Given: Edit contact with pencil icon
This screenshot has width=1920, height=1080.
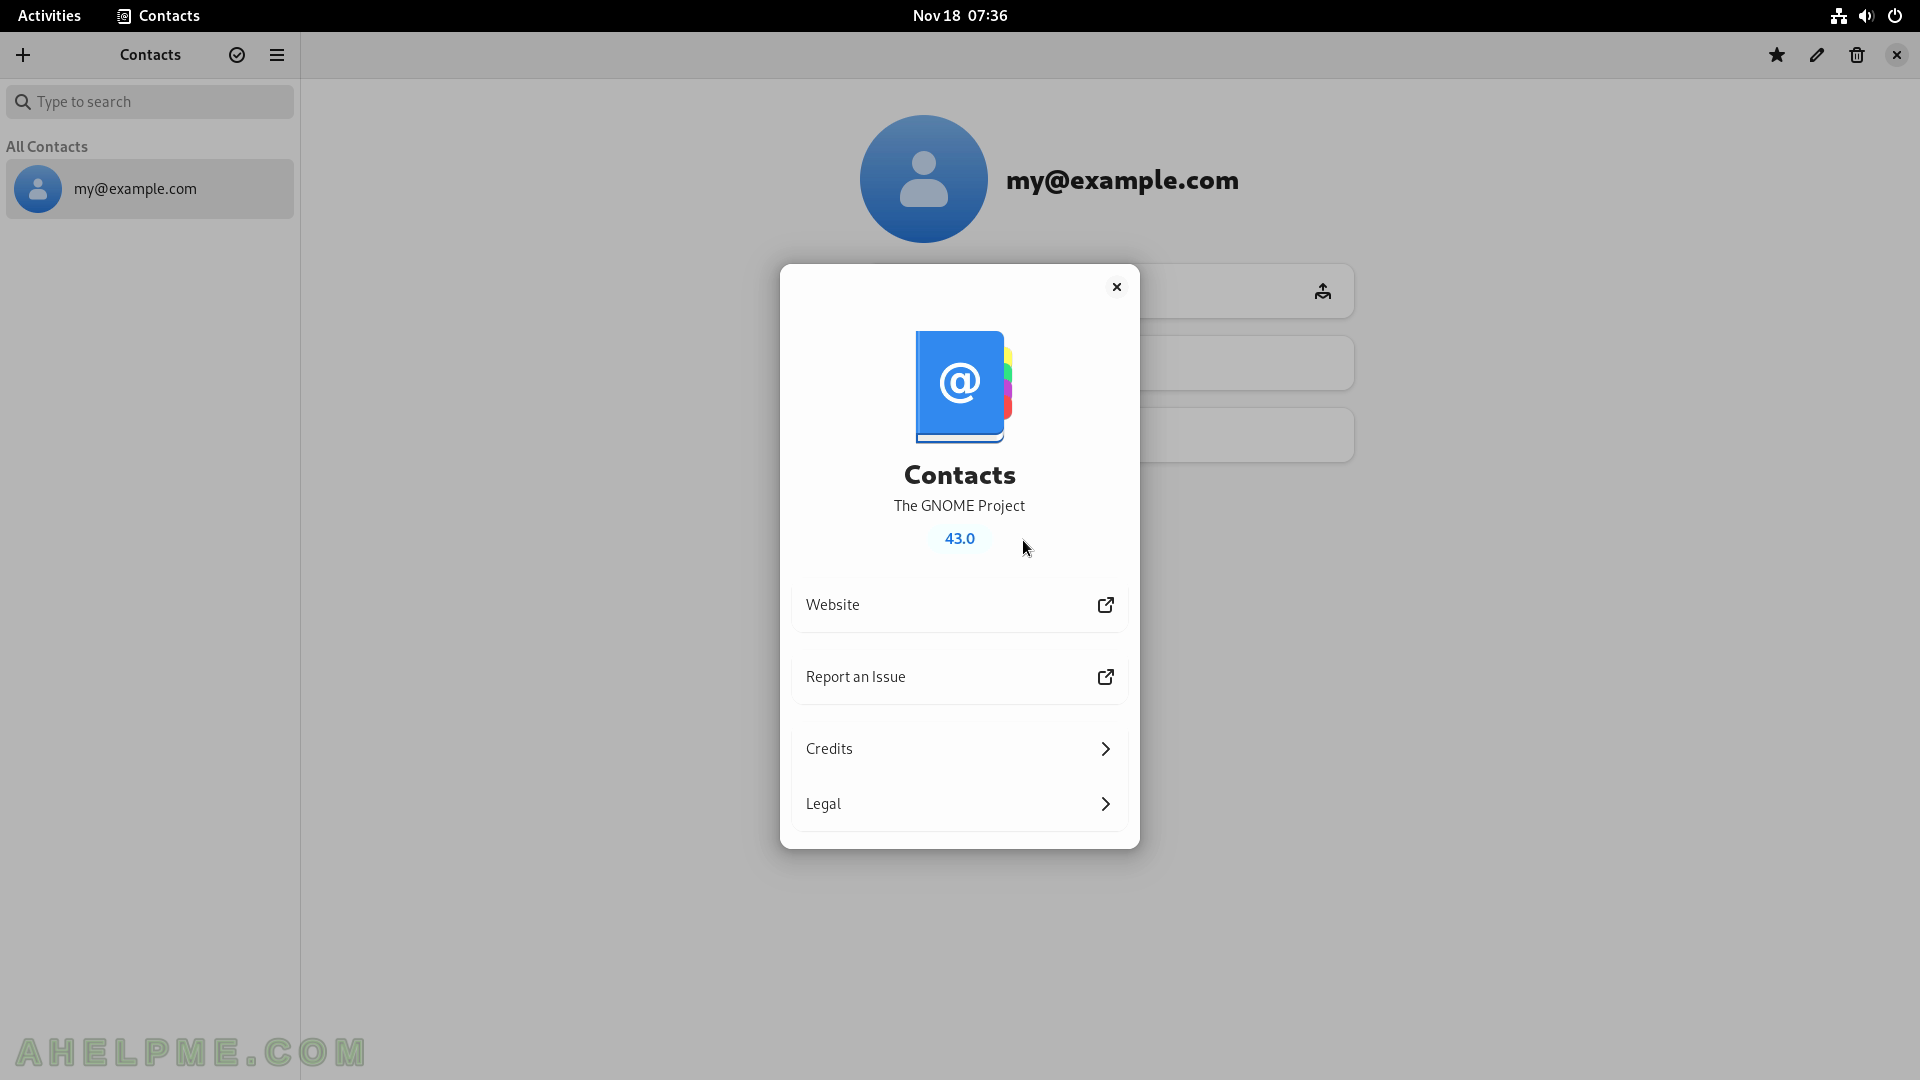Looking at the screenshot, I should 1817,55.
